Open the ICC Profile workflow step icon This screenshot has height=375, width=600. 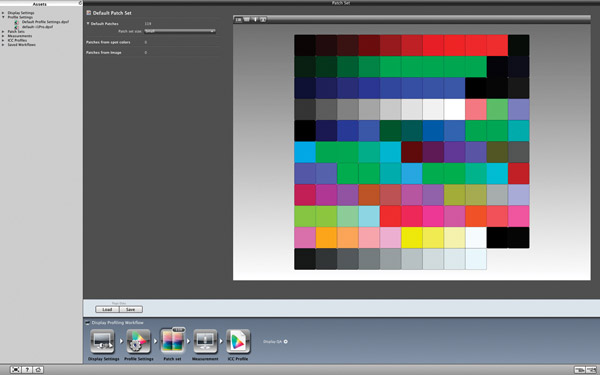(238, 341)
